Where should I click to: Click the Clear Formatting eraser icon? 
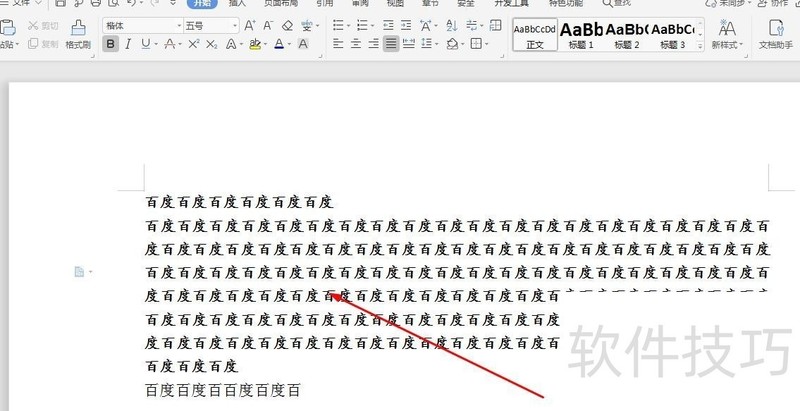(288, 25)
